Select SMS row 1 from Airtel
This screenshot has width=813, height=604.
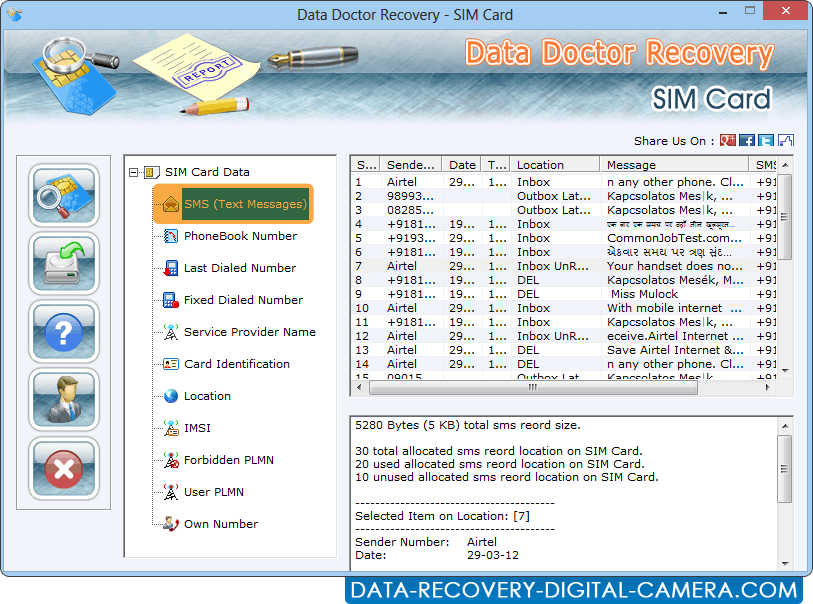564,182
